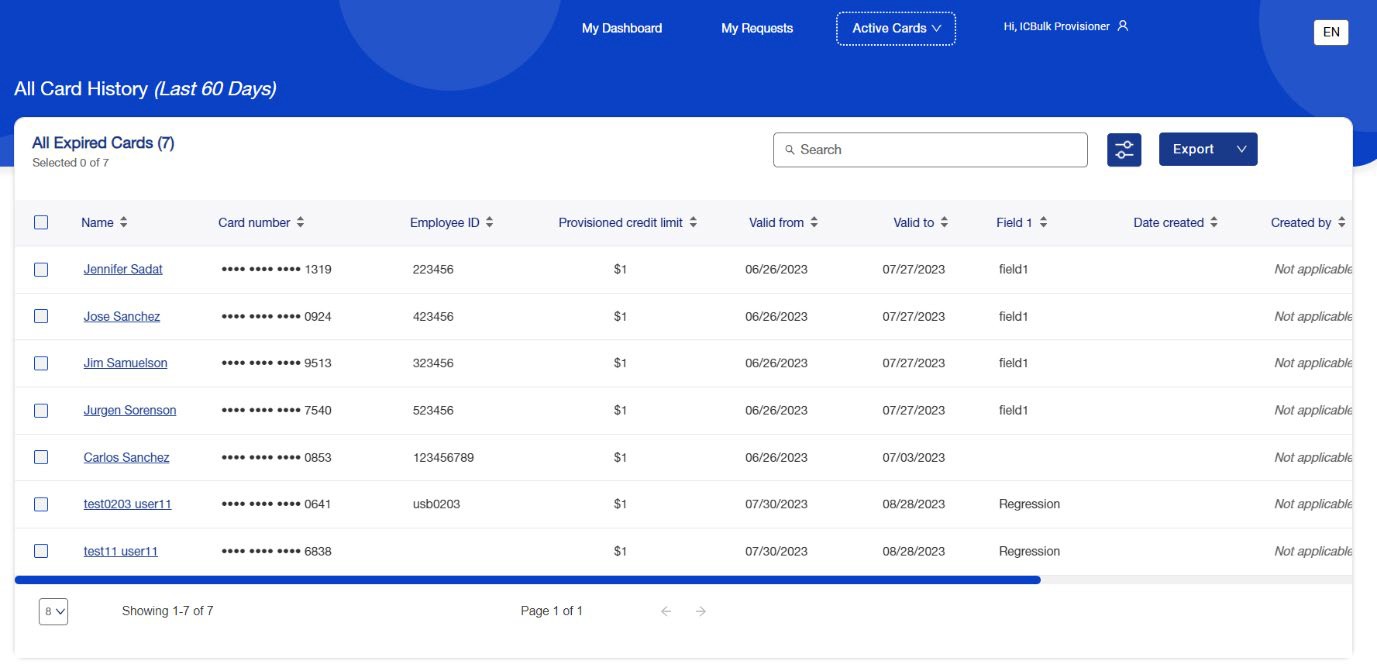
Task: Sort by Valid to column arrows
Action: pyautogui.click(x=944, y=223)
